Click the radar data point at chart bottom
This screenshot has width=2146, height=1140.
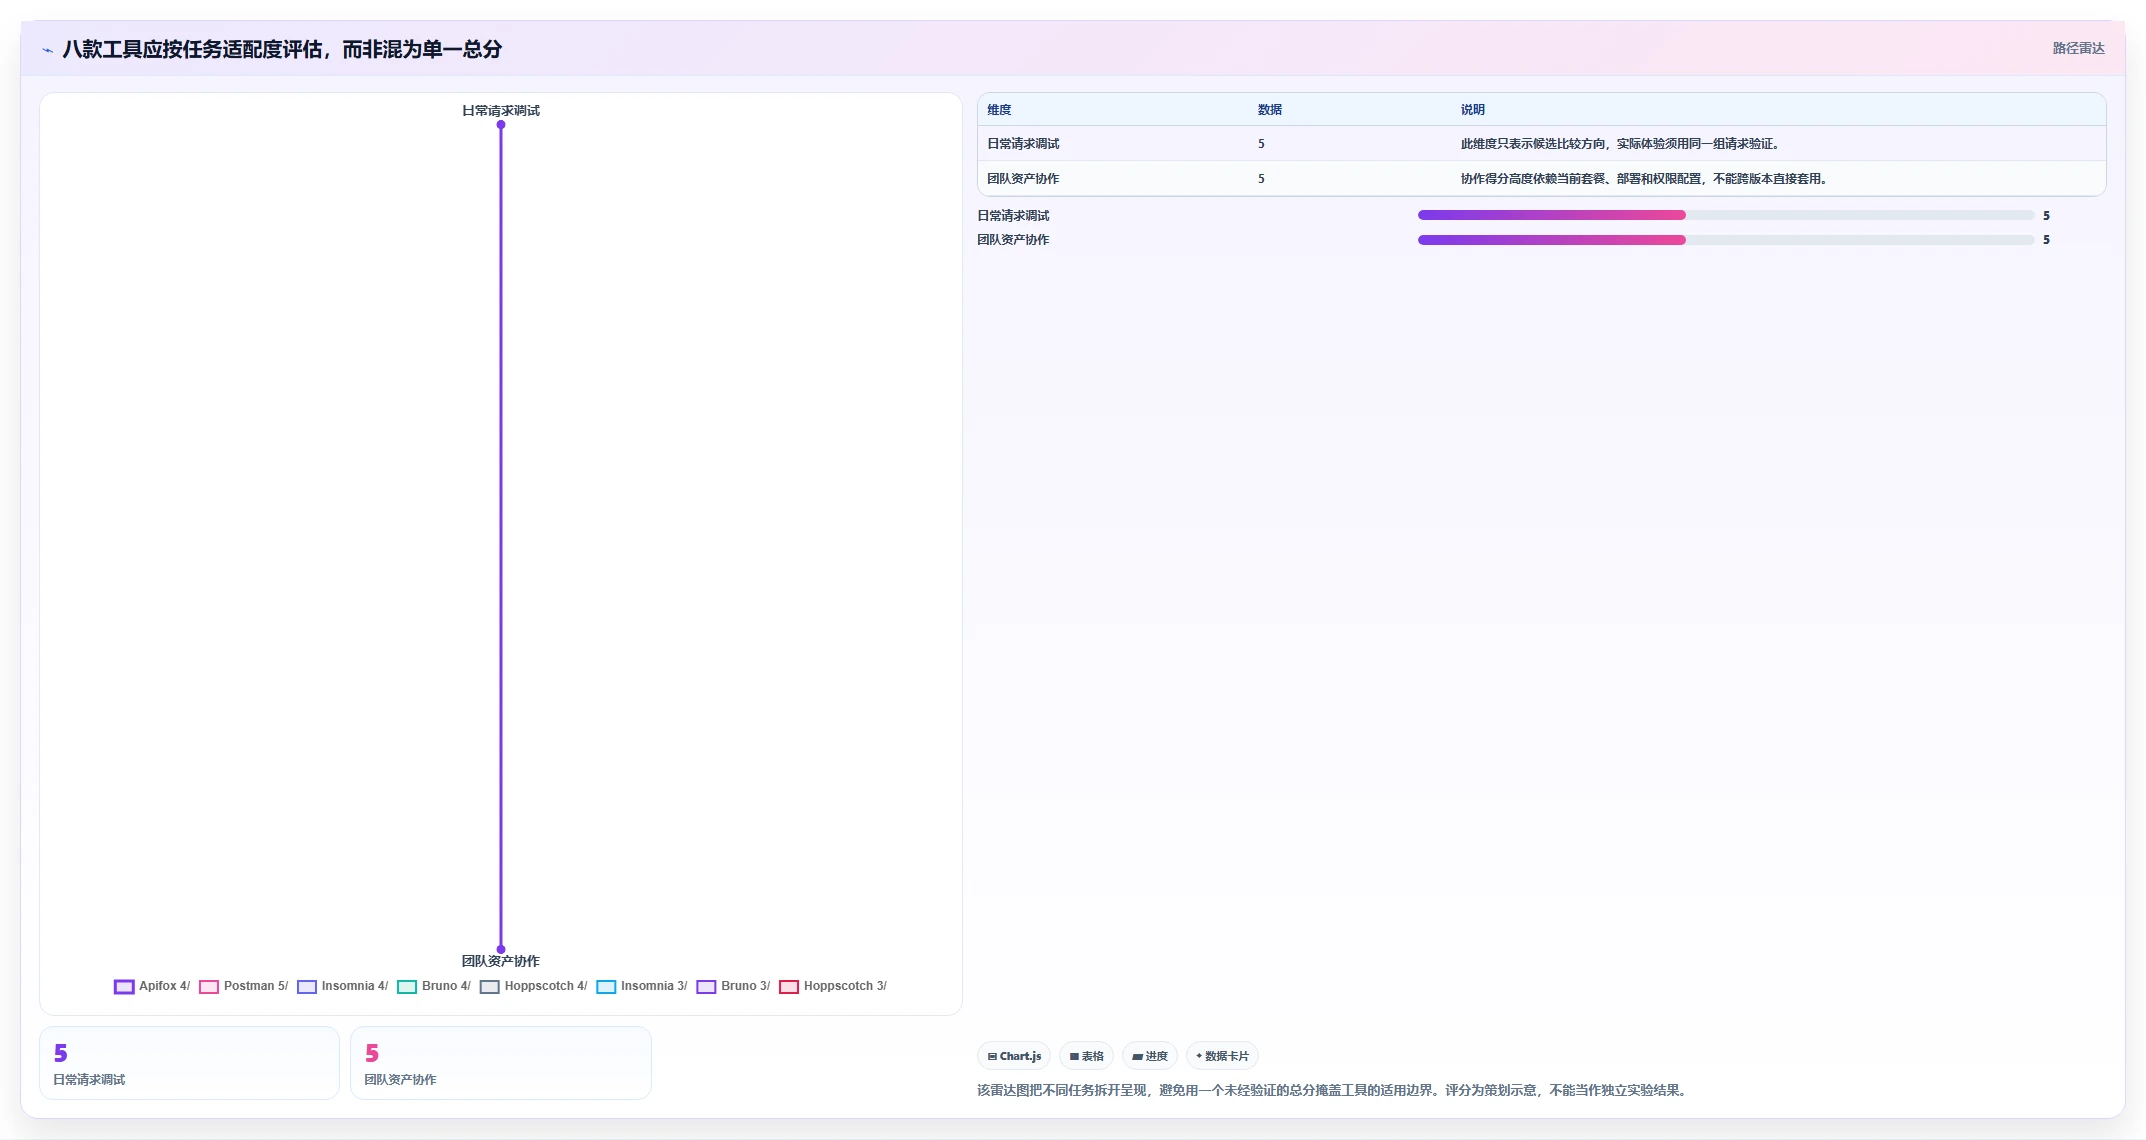[501, 949]
